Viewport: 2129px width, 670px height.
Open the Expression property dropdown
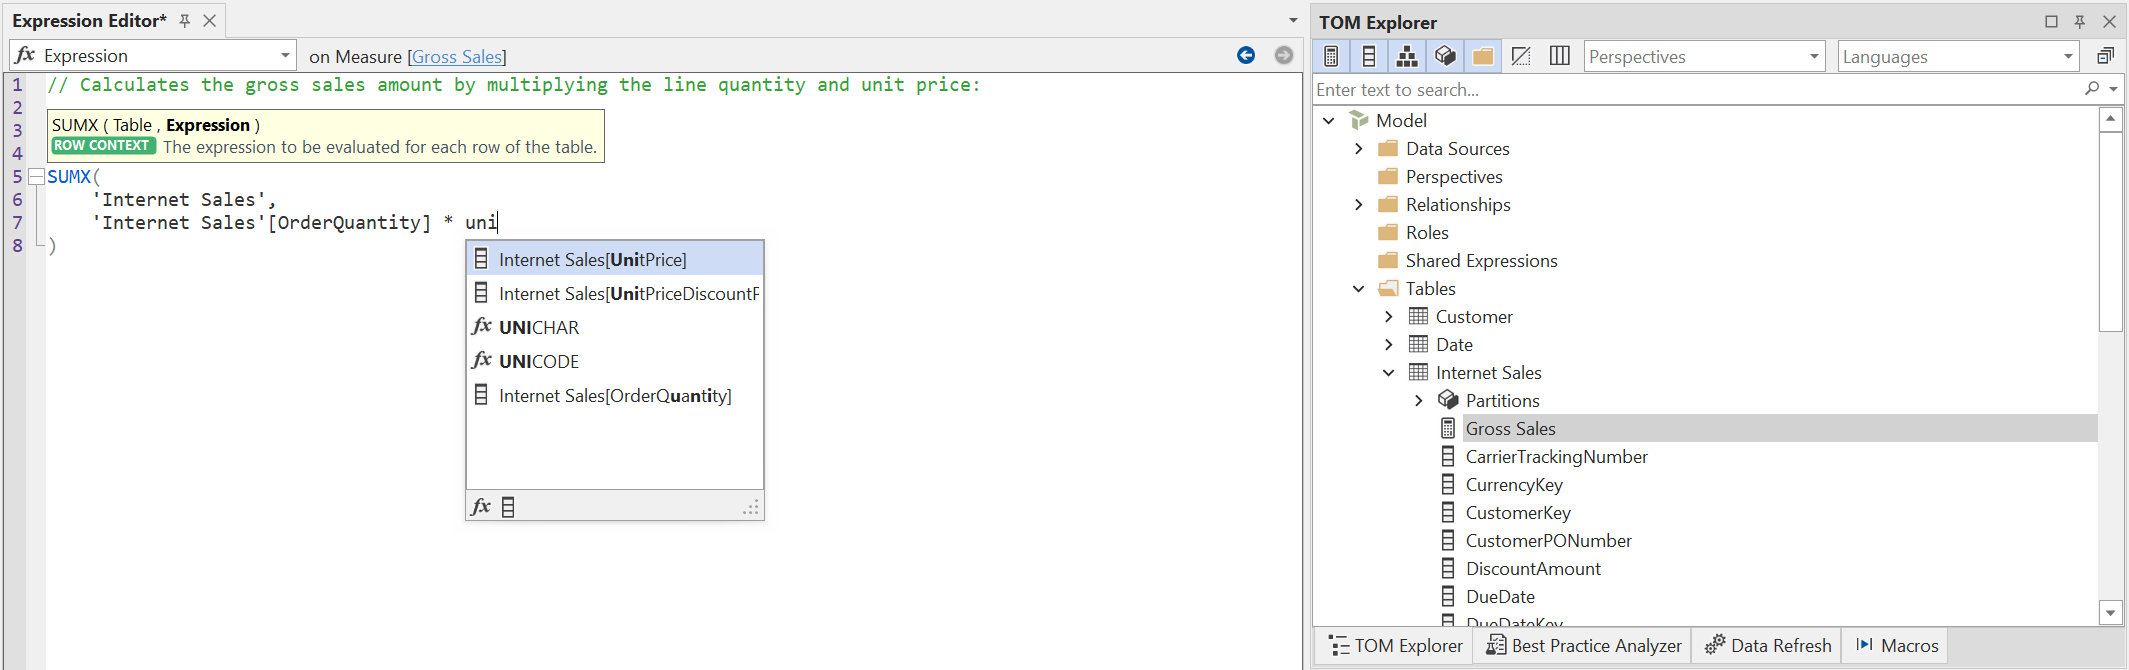click(x=285, y=55)
